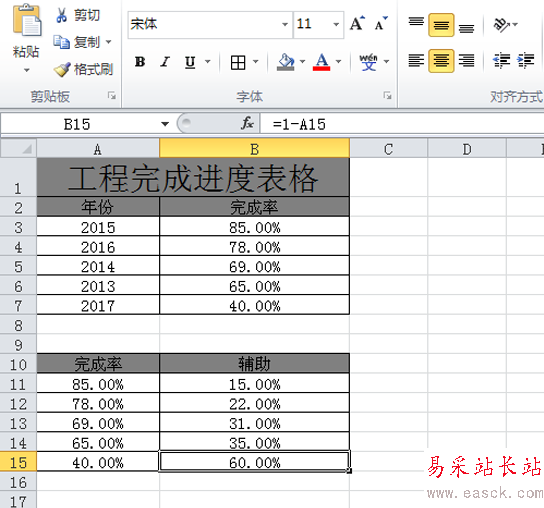Click the Cut (剪切) button
The height and width of the screenshot is (508, 544).
point(78,15)
